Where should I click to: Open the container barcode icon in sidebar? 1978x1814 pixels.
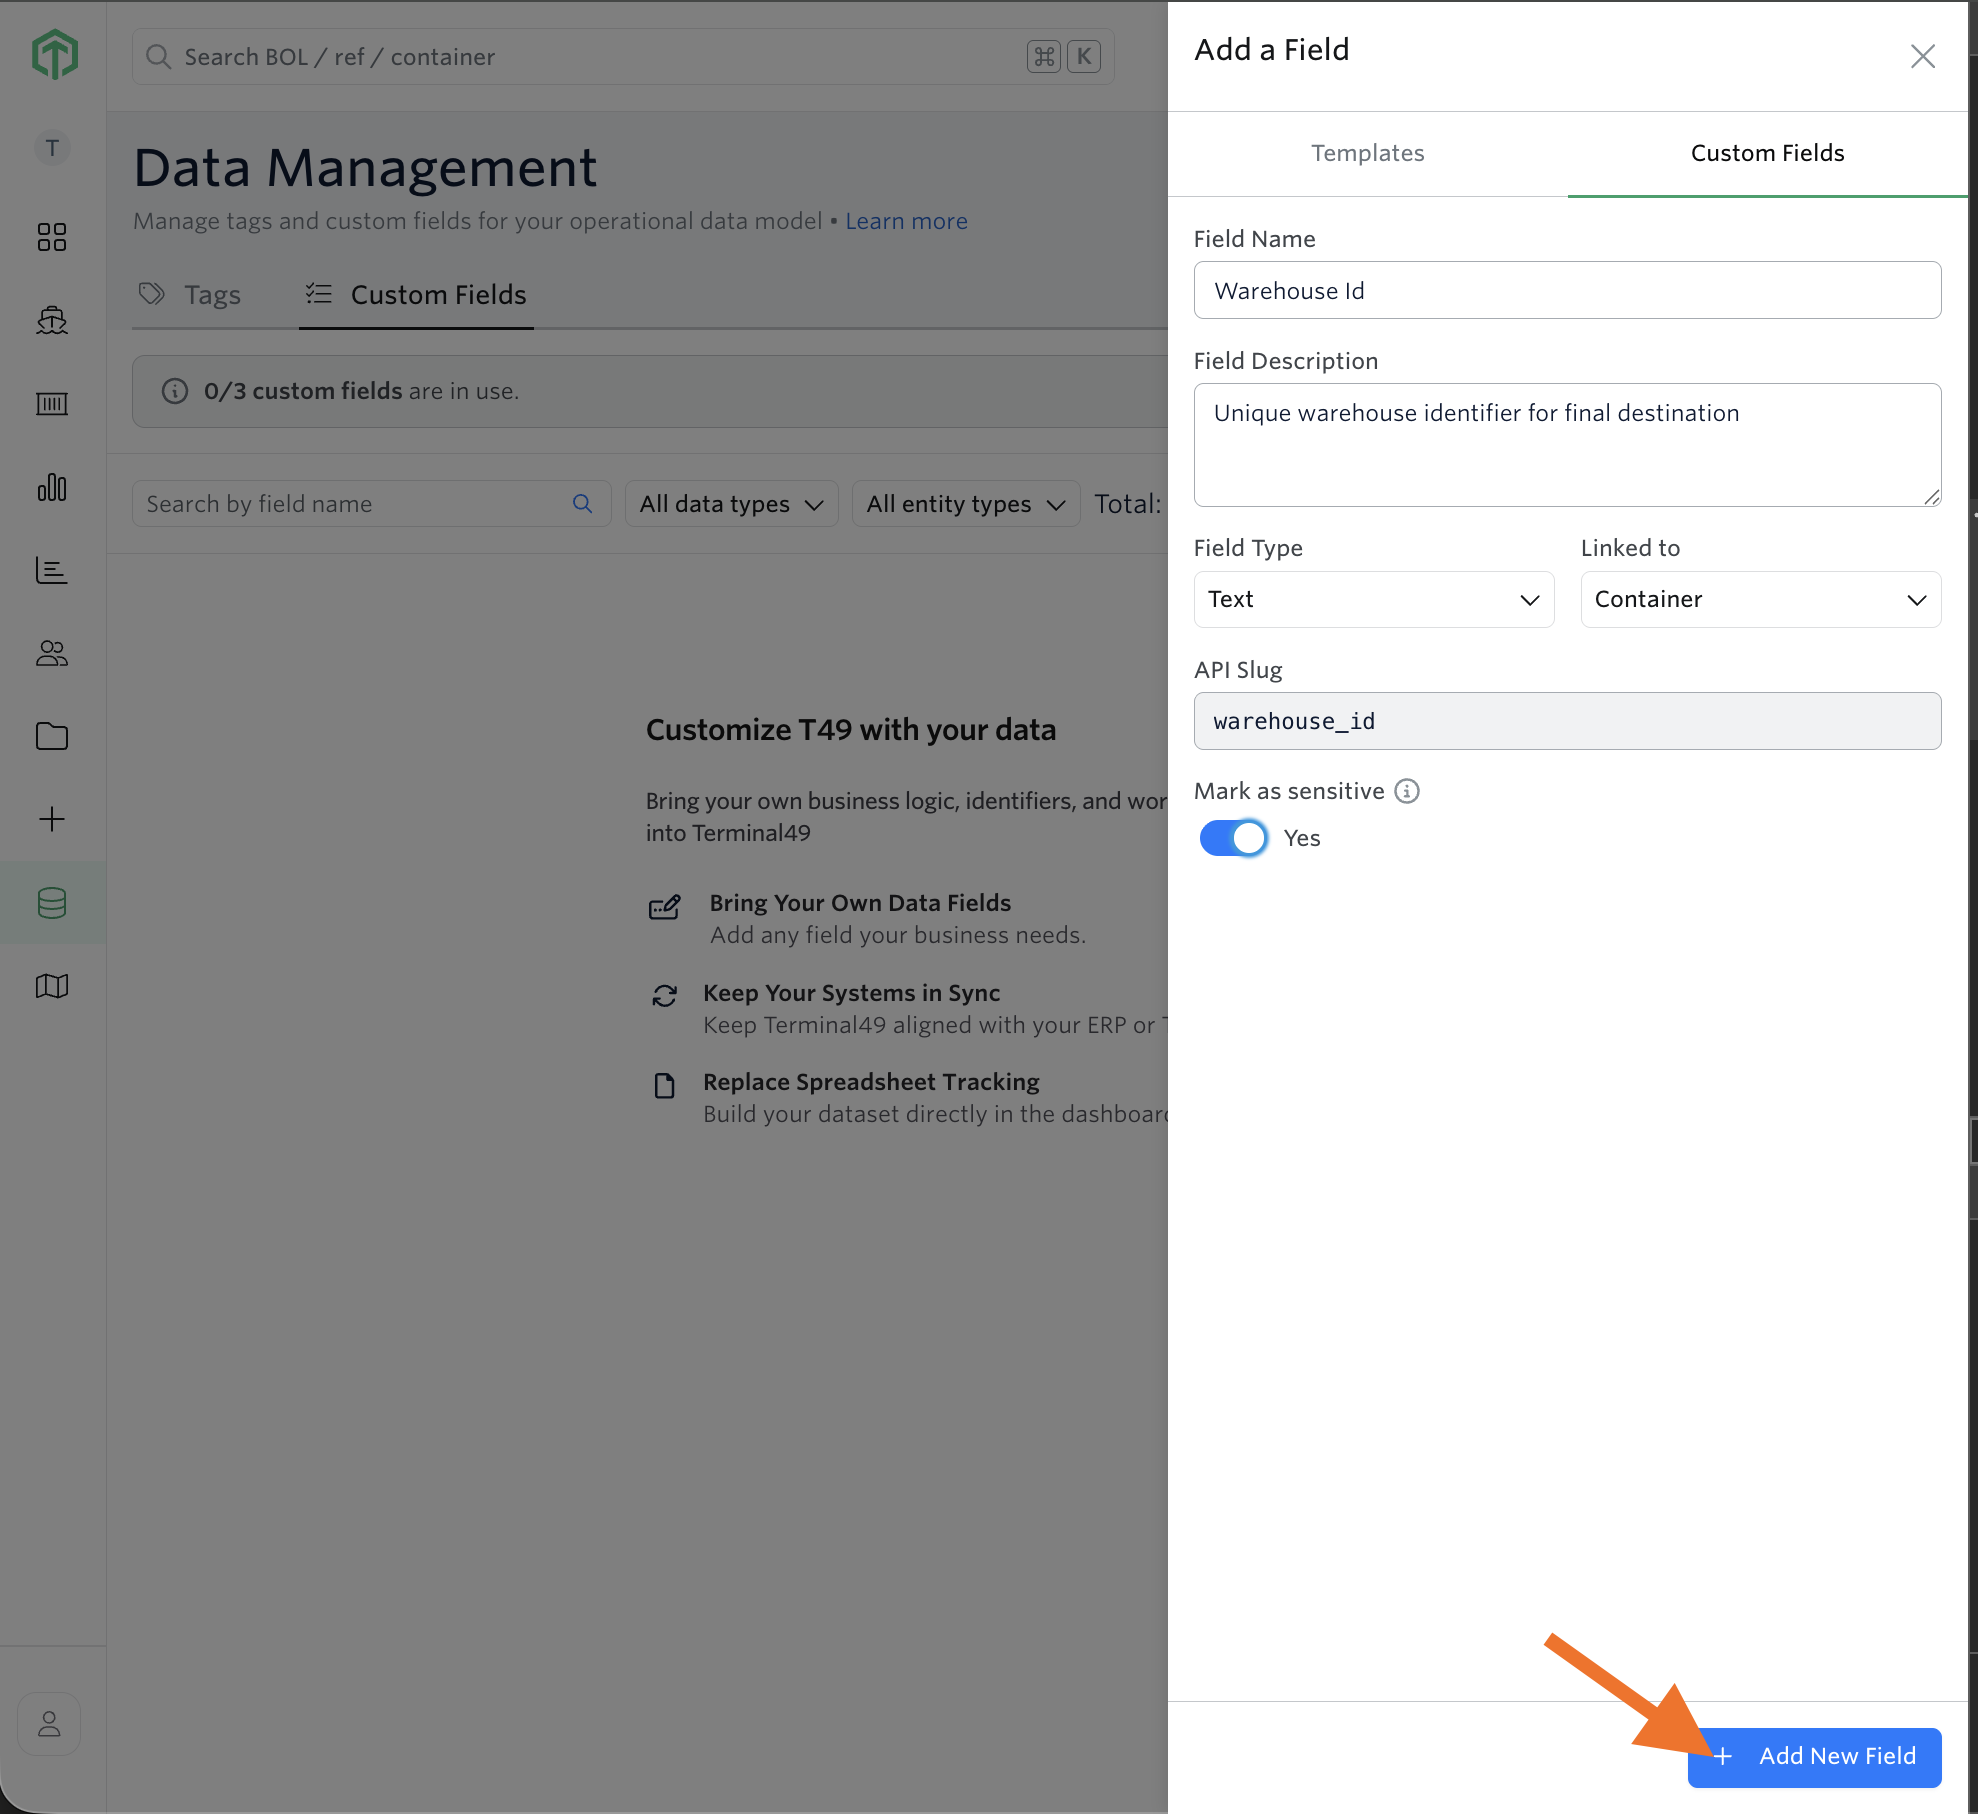[52, 404]
